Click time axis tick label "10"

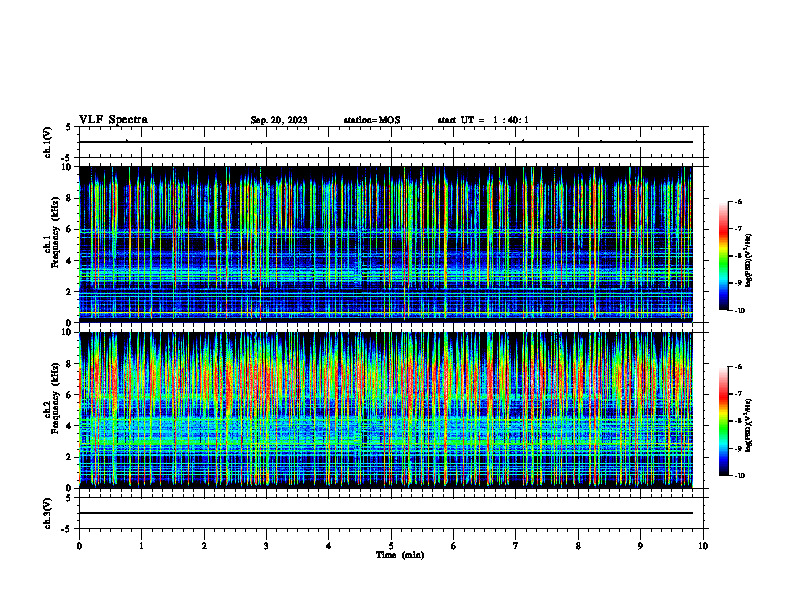pos(703,546)
